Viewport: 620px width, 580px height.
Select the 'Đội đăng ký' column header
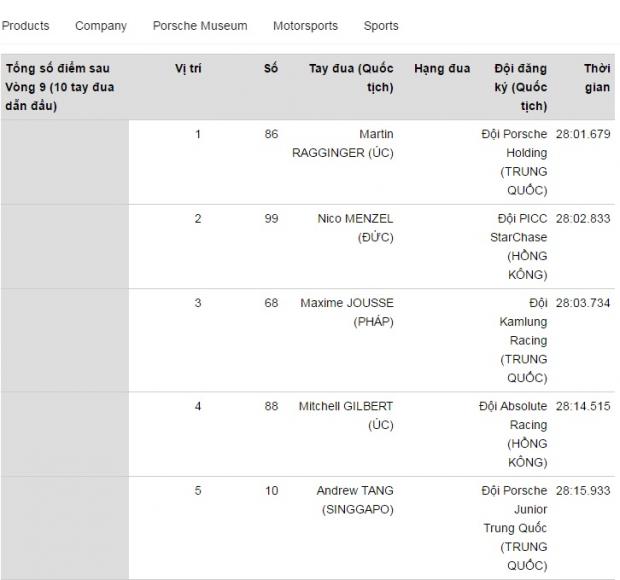coord(520,87)
